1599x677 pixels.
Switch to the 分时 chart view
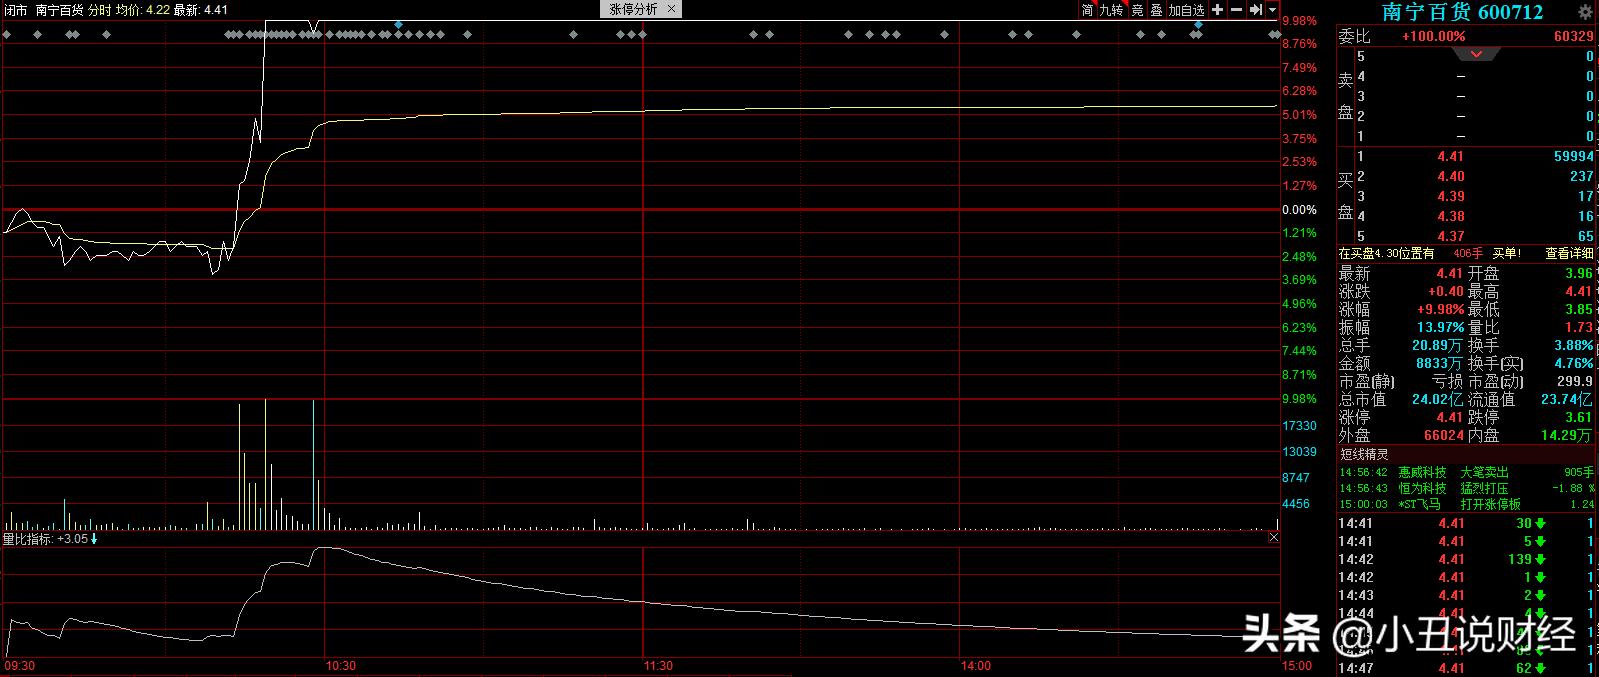click(x=99, y=10)
